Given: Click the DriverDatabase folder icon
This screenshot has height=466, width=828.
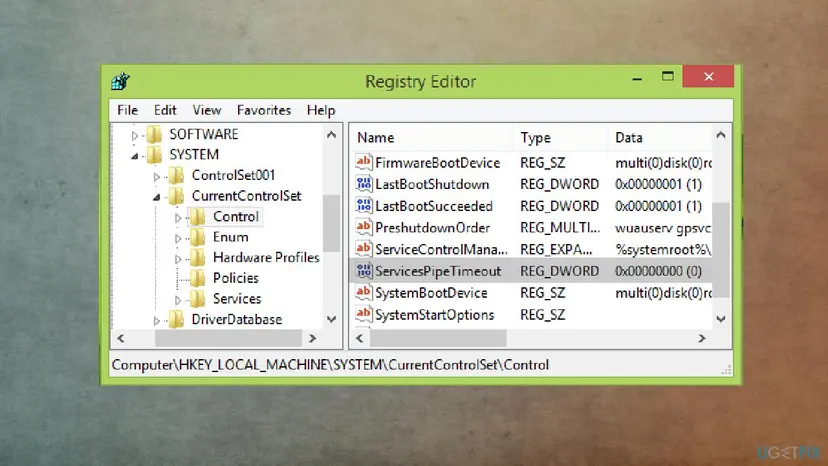Looking at the screenshot, I should pyautogui.click(x=176, y=320).
